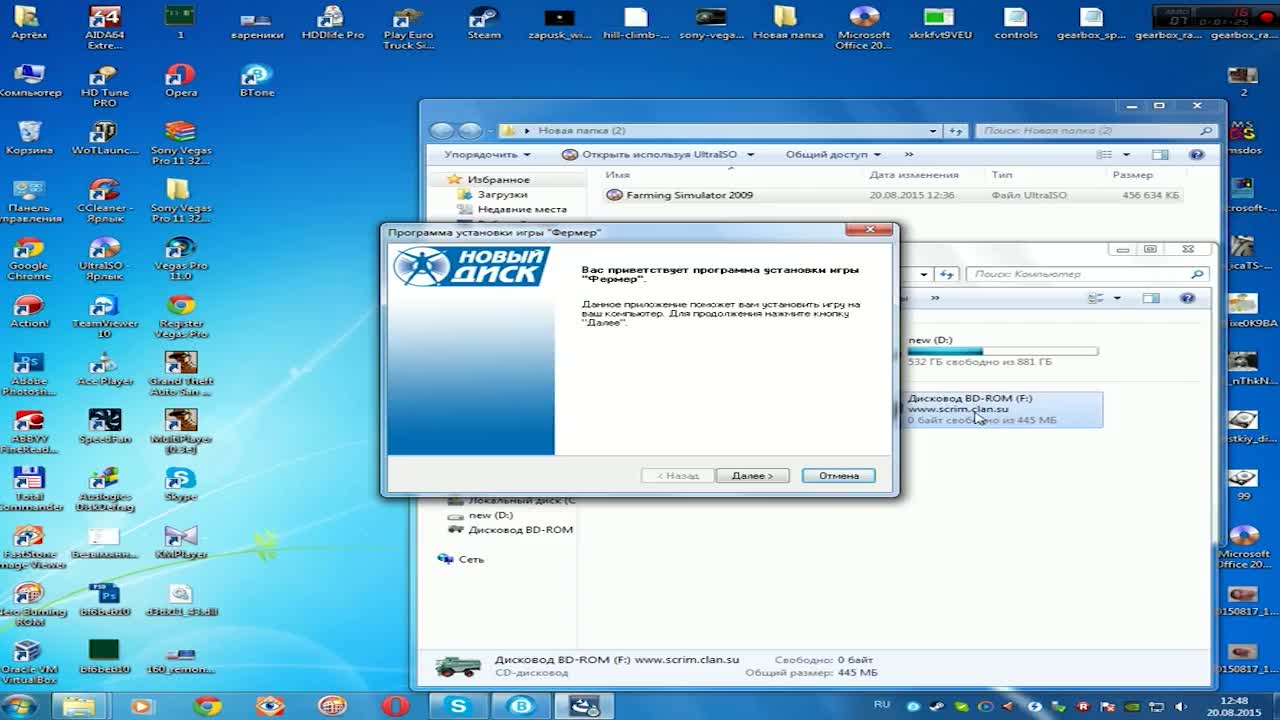Screen dimensions: 1280x720
Task: Switch to Skype in the taskbar
Action: 458,706
